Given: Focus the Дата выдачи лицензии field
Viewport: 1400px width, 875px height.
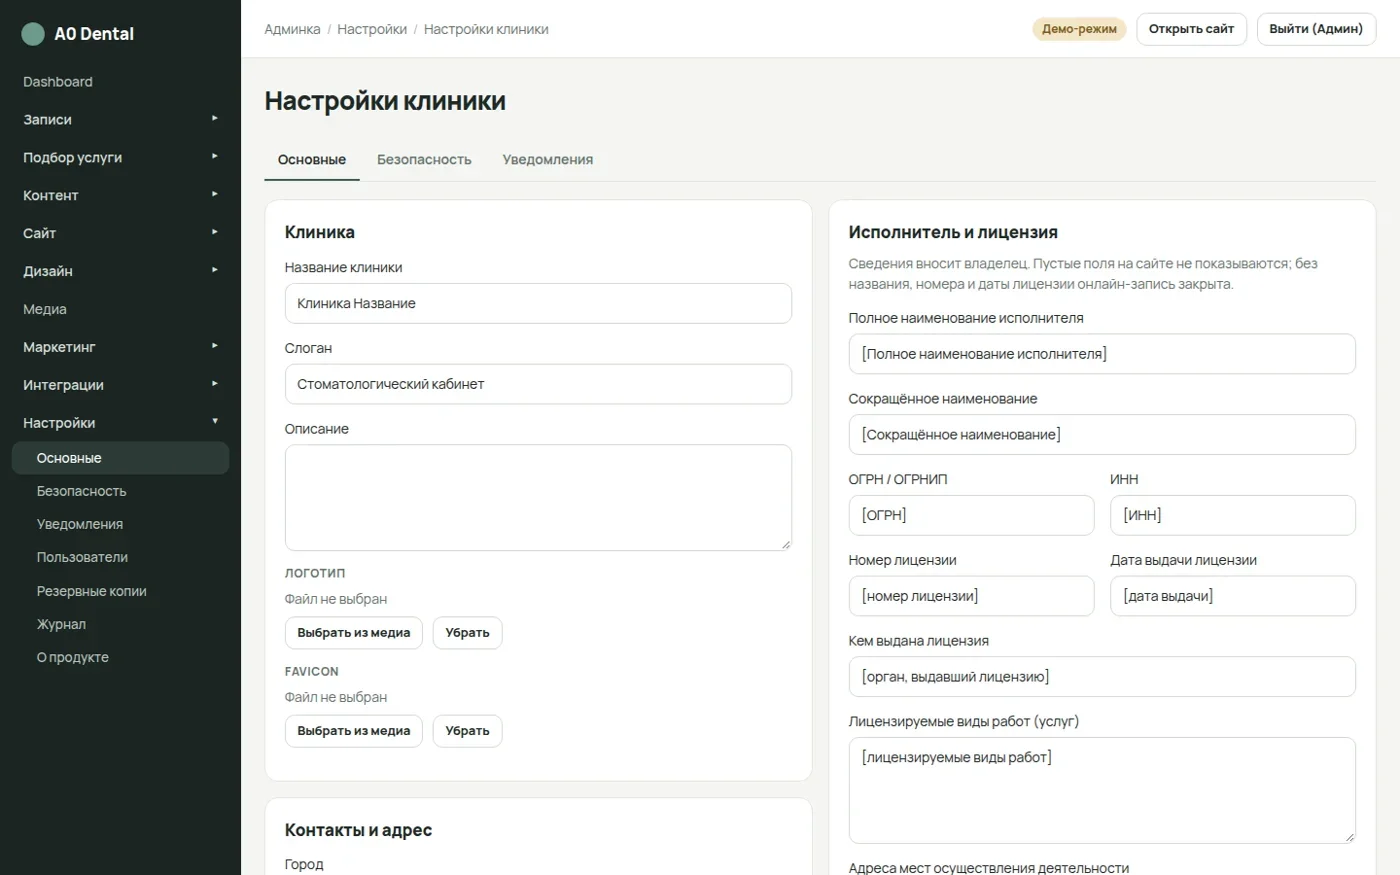Looking at the screenshot, I should 1233,596.
